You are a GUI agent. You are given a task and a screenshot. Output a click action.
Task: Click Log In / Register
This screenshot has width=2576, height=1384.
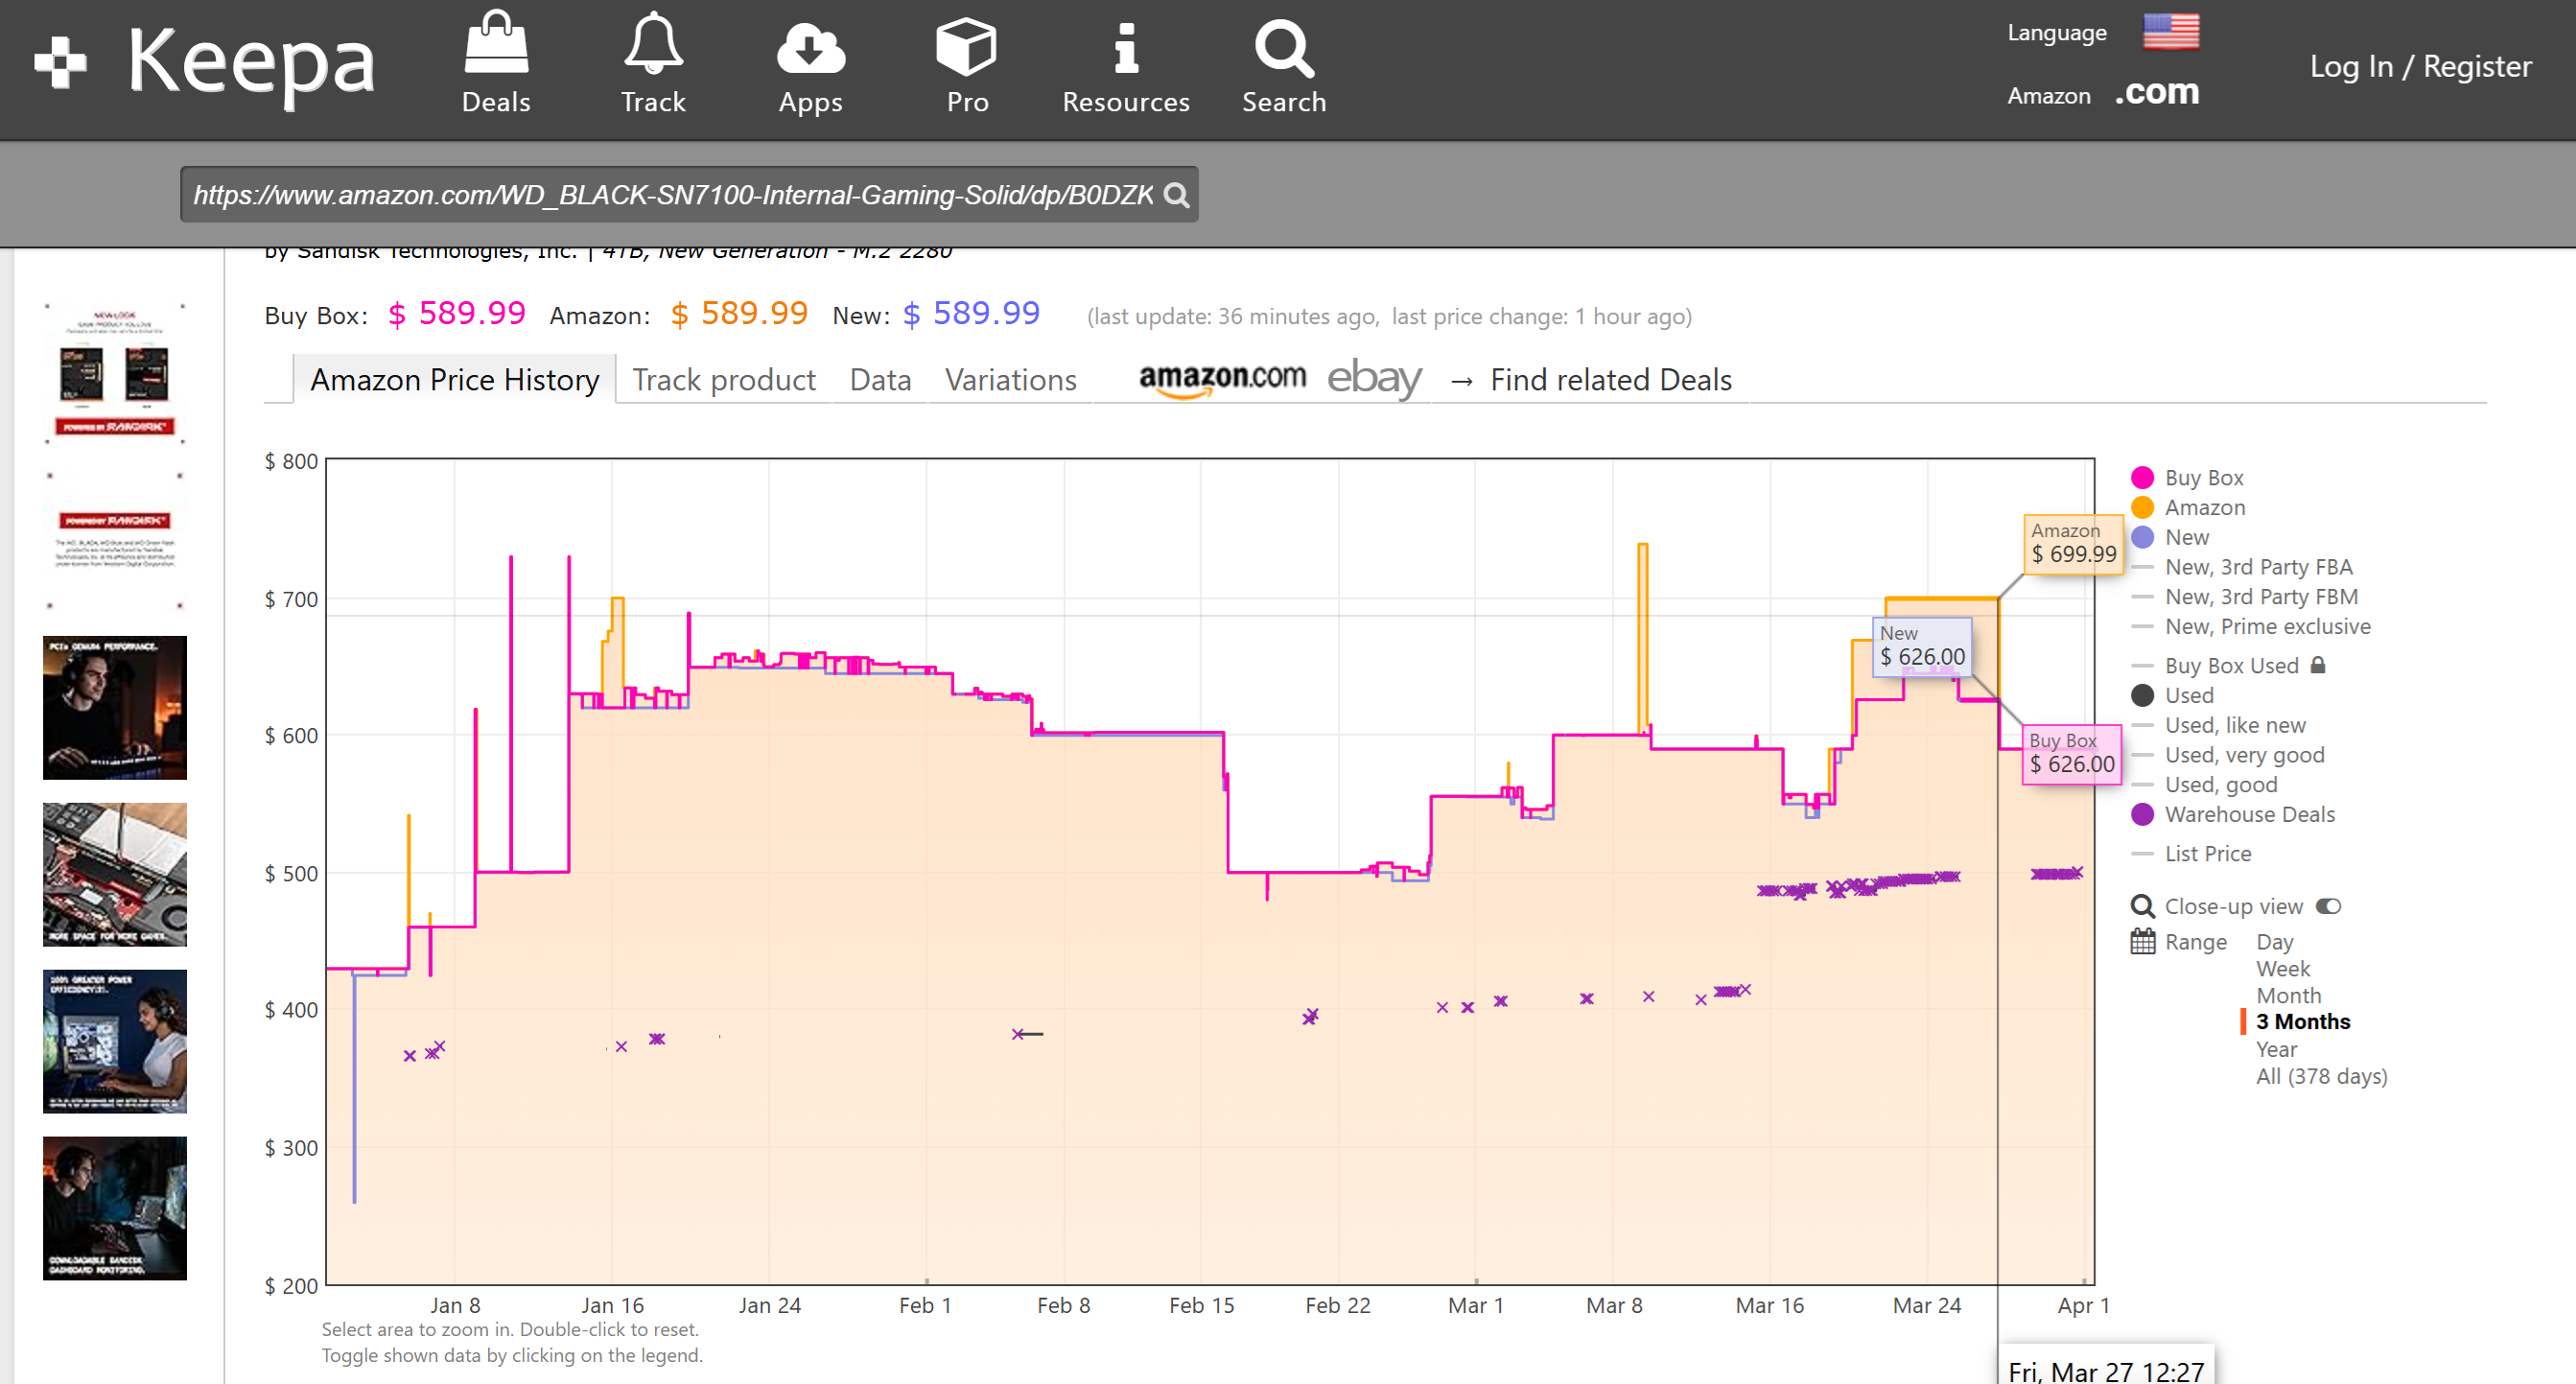click(x=2421, y=66)
